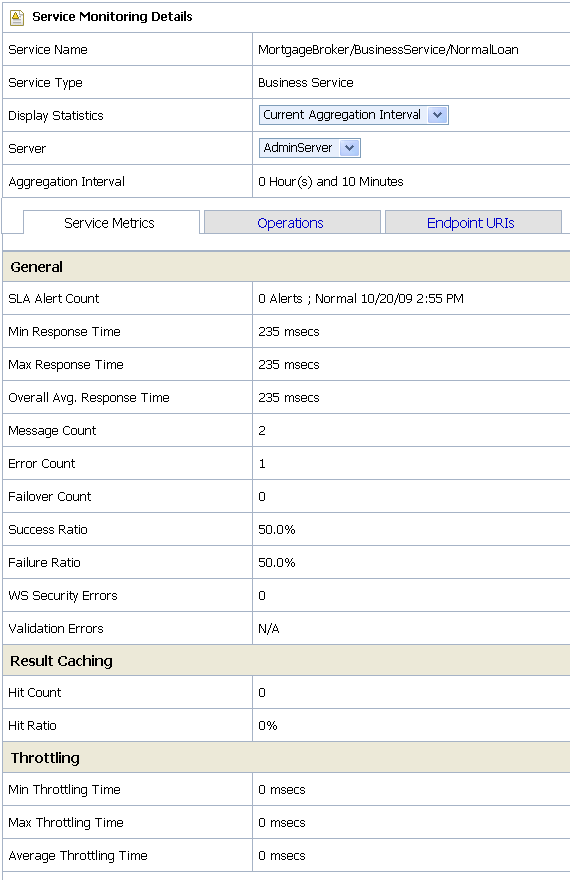Select the Message Count row label

click(x=52, y=431)
